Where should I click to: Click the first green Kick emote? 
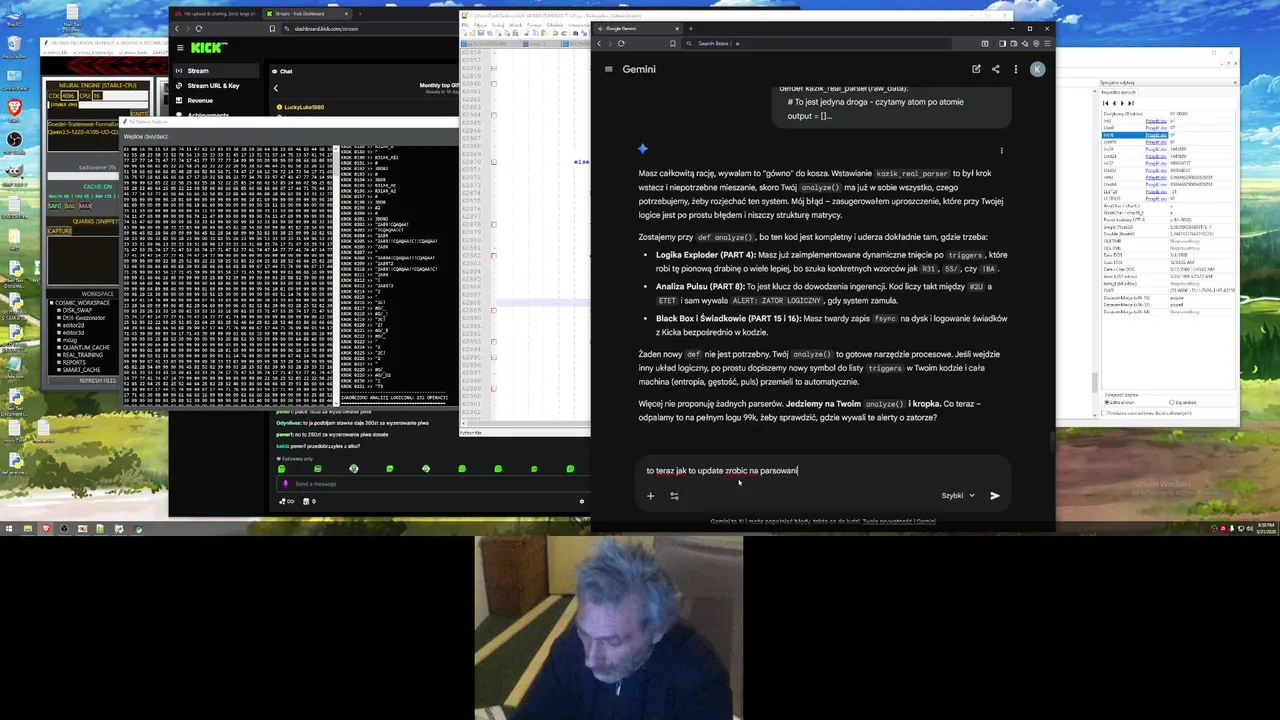(281, 468)
